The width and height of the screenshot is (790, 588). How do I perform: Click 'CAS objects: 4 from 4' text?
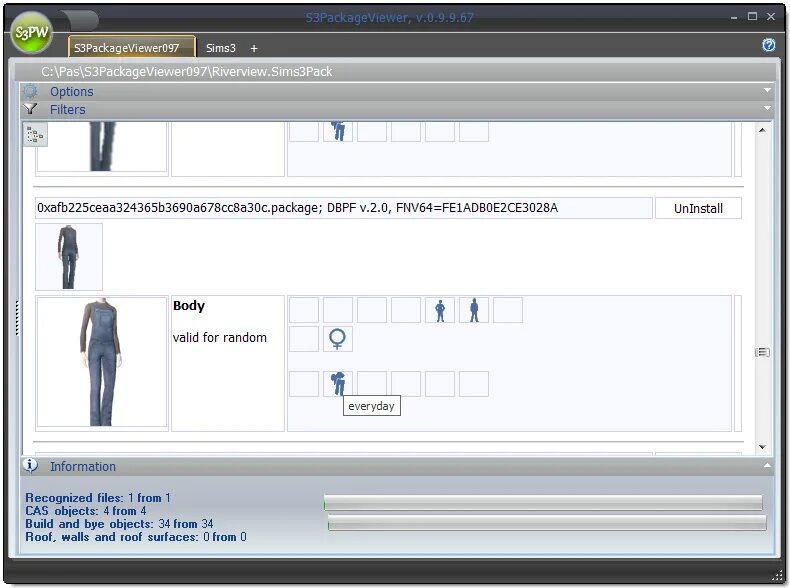pyautogui.click(x=86, y=511)
